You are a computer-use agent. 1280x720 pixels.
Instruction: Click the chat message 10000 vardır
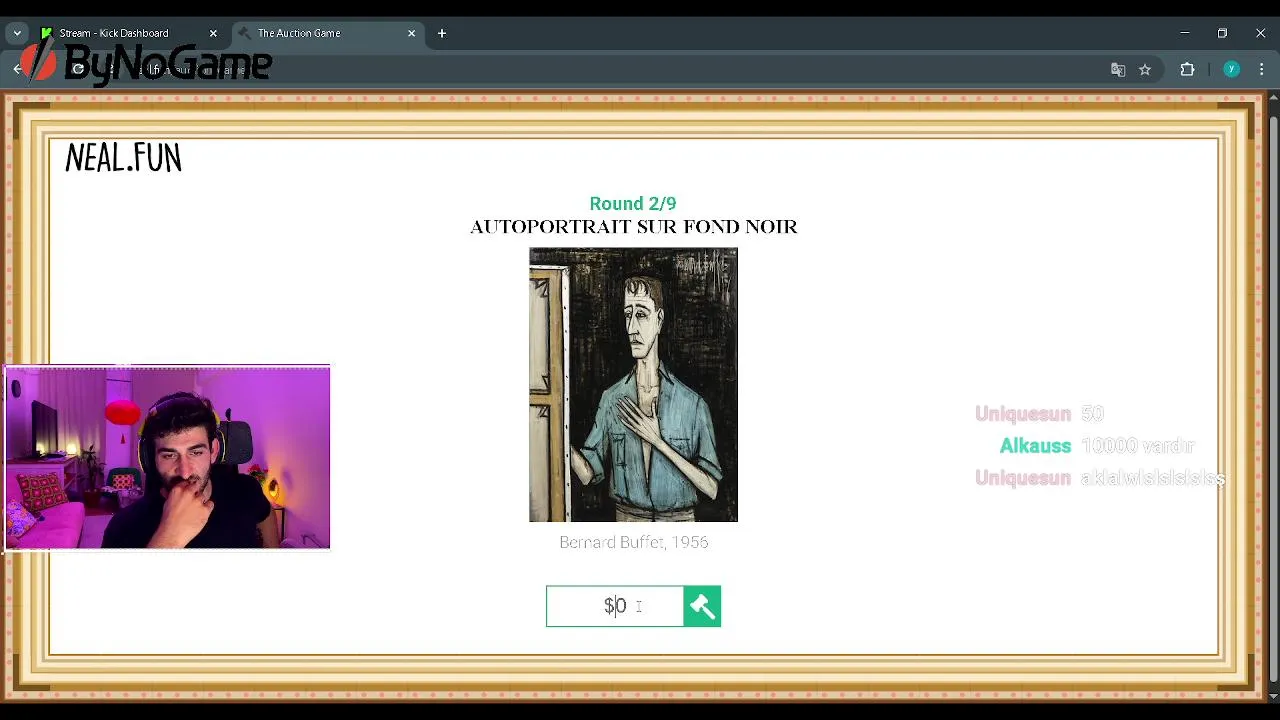1138,446
